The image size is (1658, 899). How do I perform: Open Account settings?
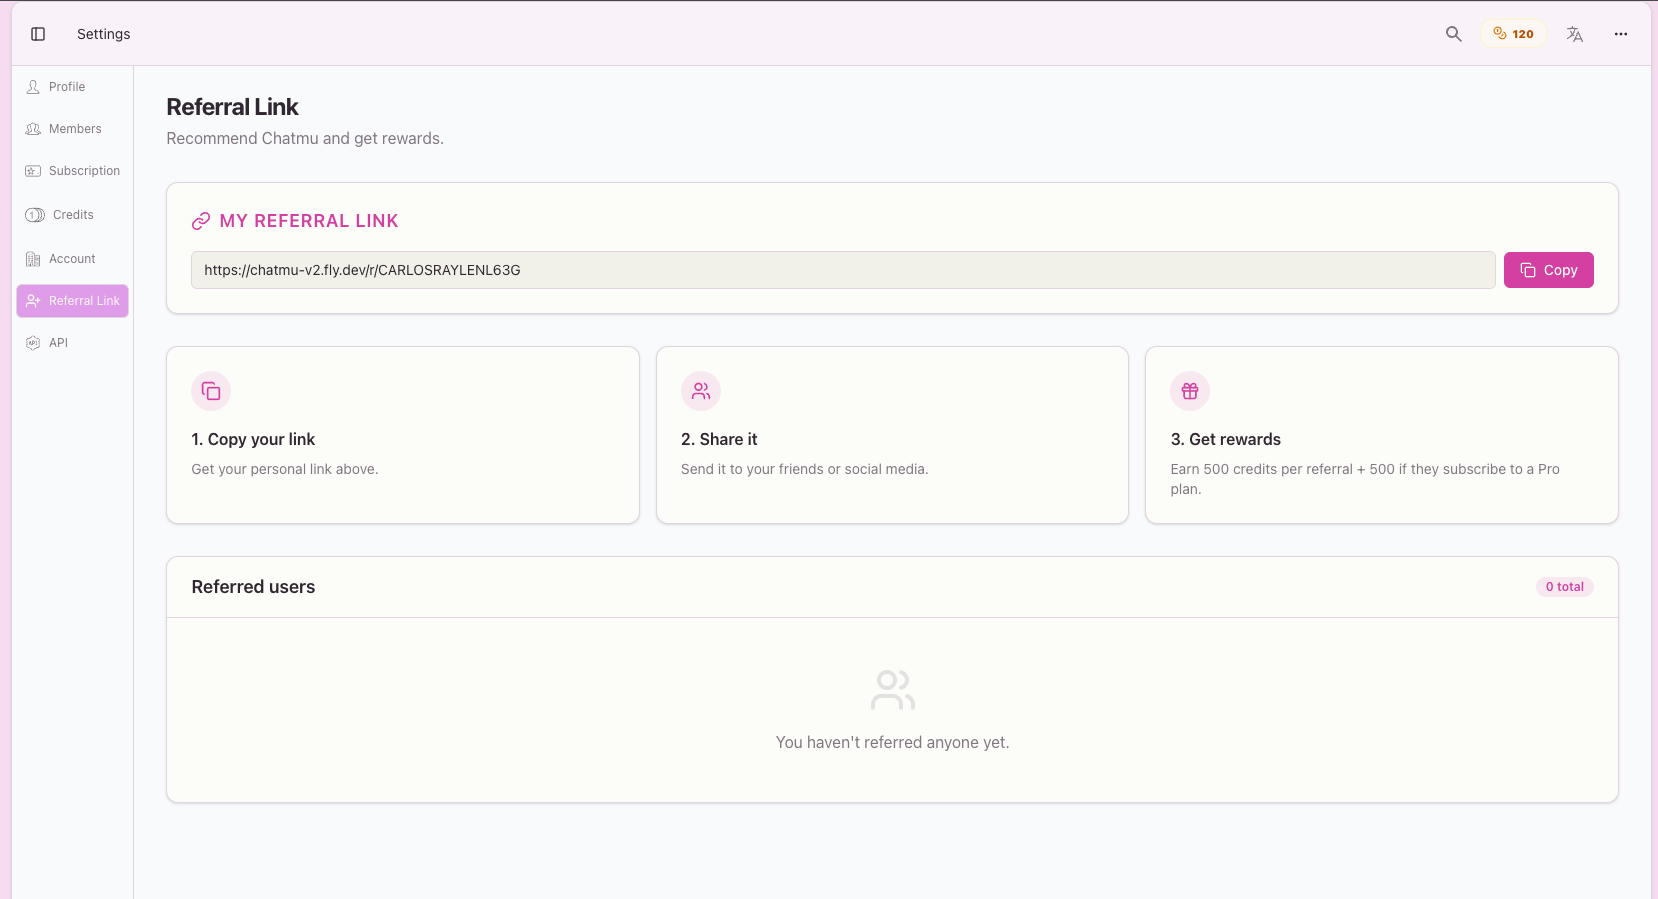pyautogui.click(x=71, y=259)
